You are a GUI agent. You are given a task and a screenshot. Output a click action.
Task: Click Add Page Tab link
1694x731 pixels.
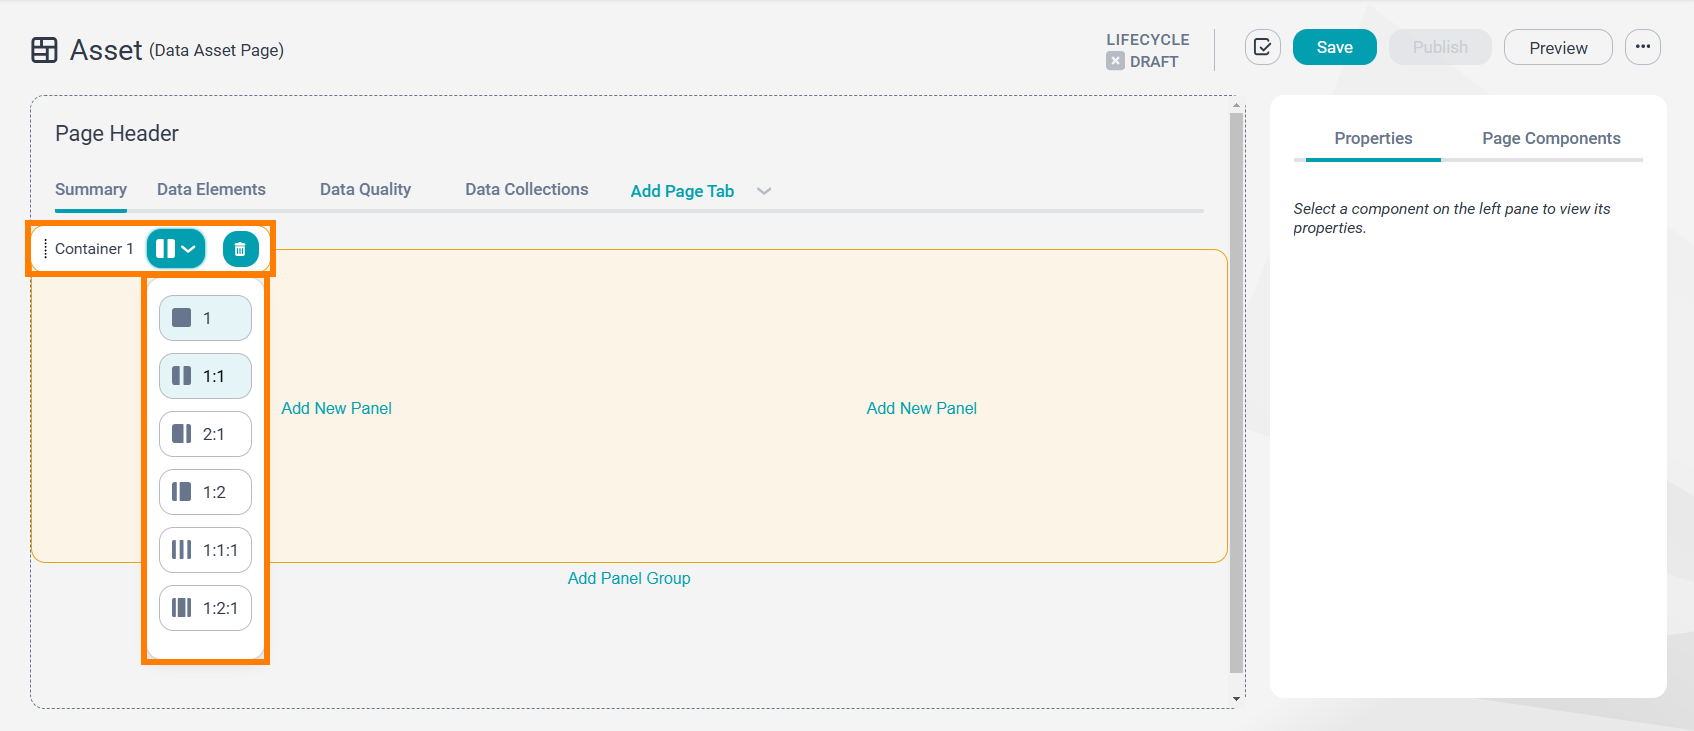pyautogui.click(x=682, y=191)
